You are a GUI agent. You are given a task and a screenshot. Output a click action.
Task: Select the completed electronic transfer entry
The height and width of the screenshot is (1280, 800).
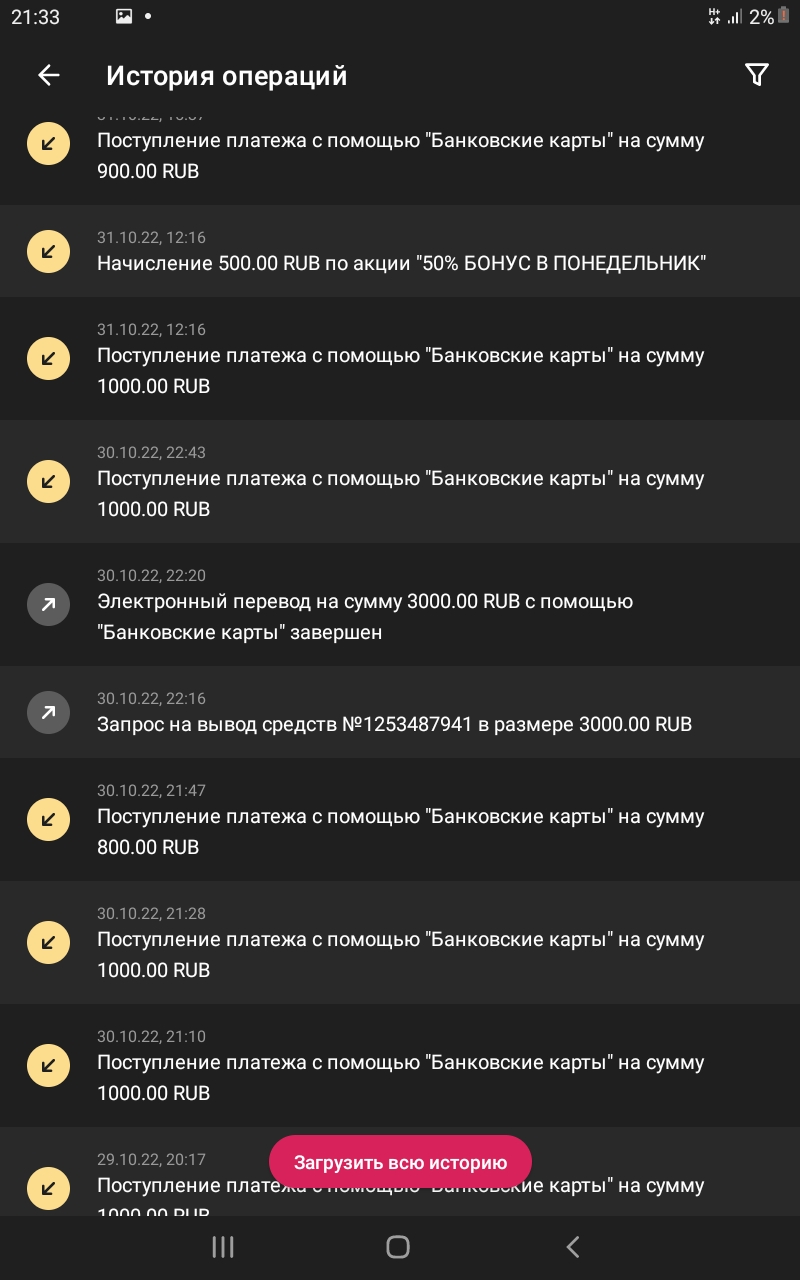400,604
